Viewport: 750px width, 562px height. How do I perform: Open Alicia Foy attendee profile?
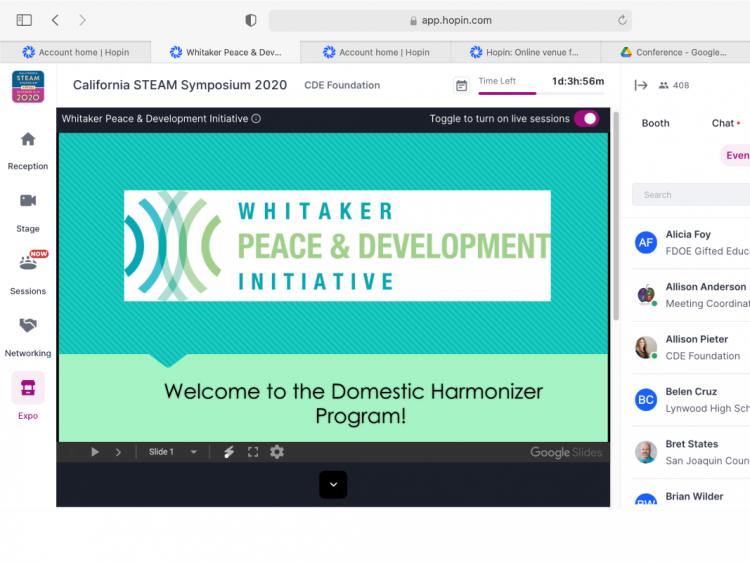pyautogui.click(x=691, y=242)
